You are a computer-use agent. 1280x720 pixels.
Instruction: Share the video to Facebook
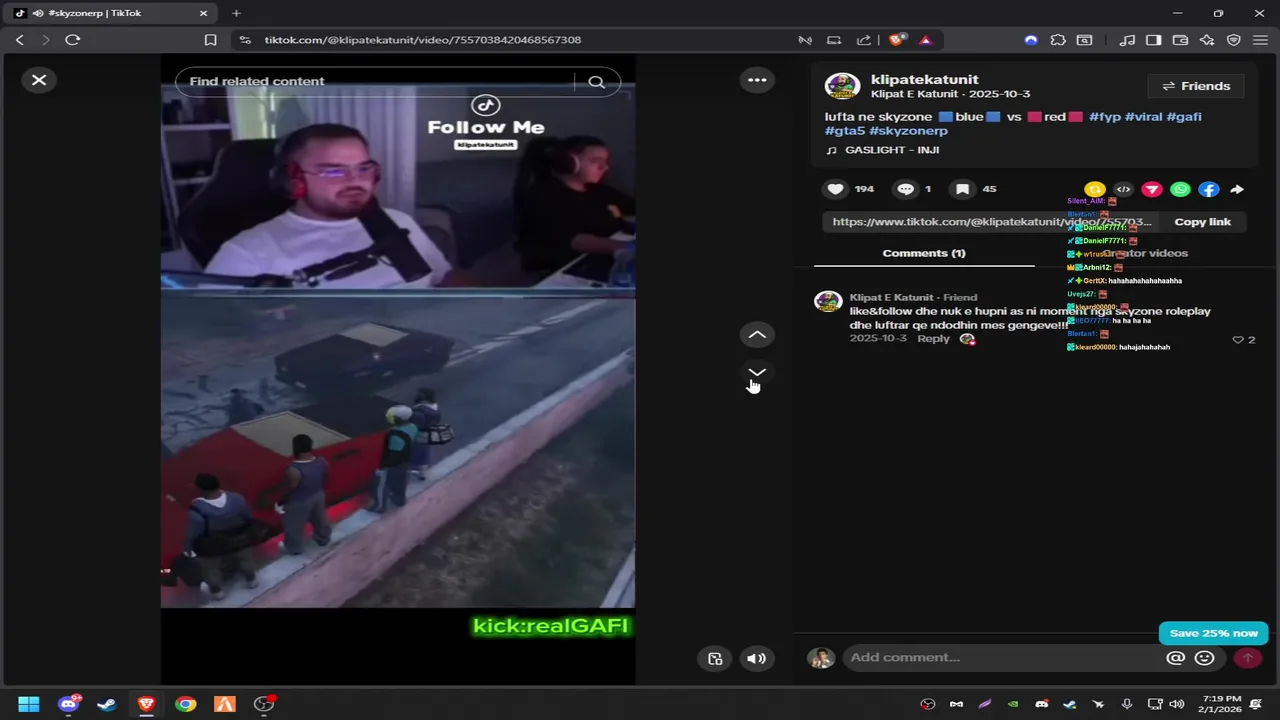[x=1209, y=189]
